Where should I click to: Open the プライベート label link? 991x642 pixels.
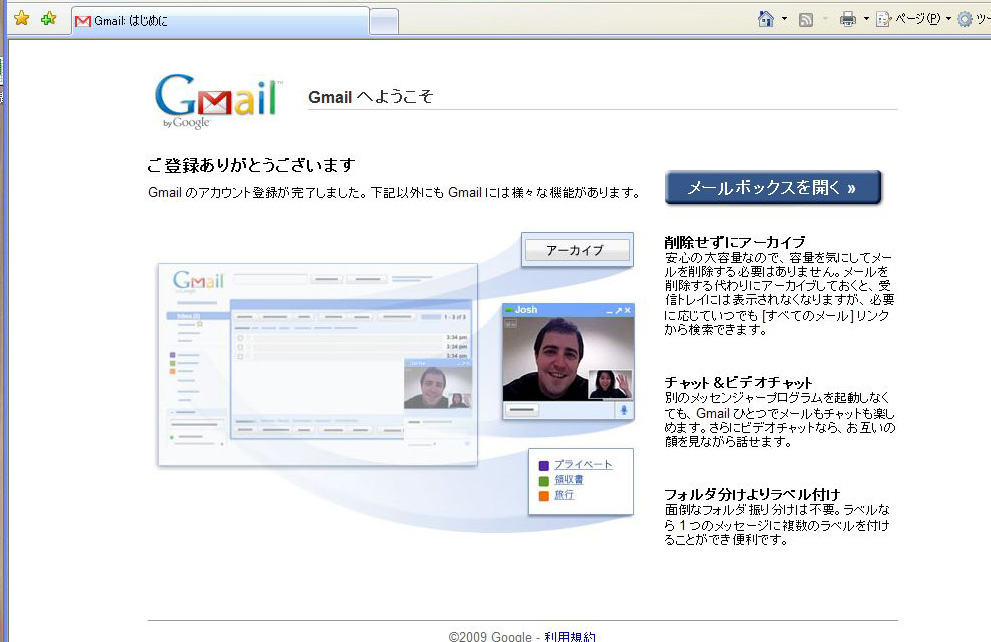tap(583, 464)
